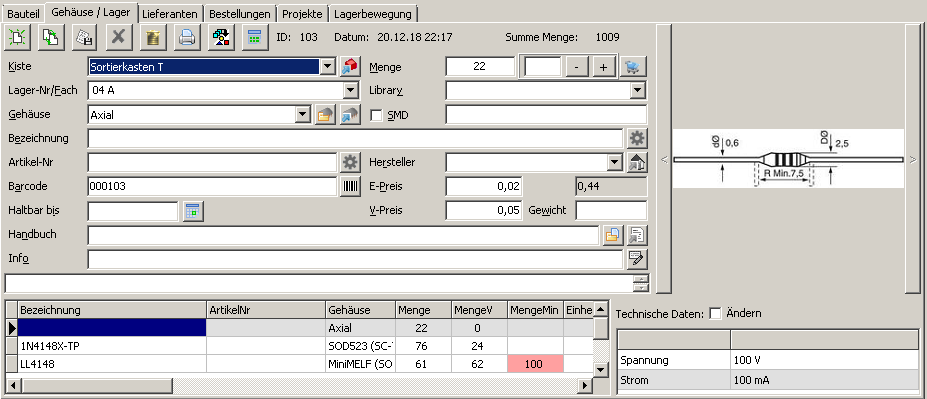Click the blue arrow icon beside Gehäuse
This screenshot has height=399, width=927.
pyautogui.click(x=349, y=115)
